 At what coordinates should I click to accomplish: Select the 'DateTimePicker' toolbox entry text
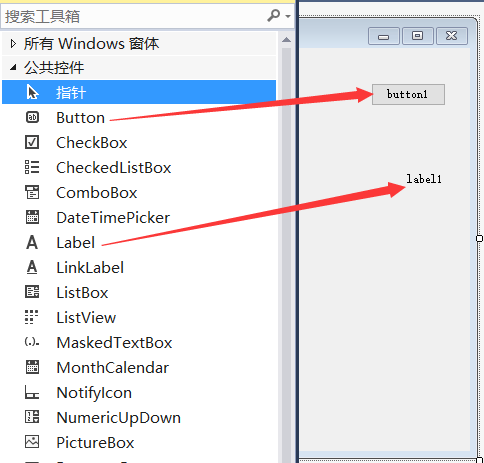pos(113,218)
